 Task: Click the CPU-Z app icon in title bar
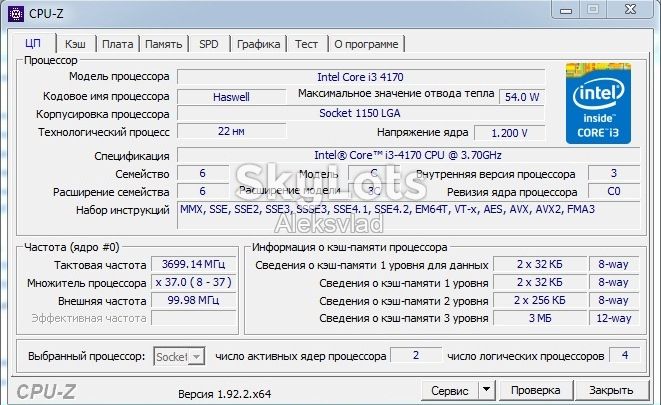pyautogui.click(x=16, y=13)
